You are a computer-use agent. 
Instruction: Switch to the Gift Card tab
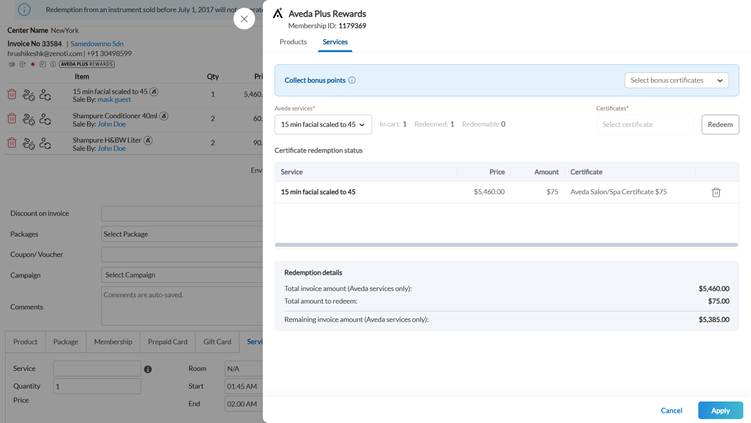click(x=217, y=342)
